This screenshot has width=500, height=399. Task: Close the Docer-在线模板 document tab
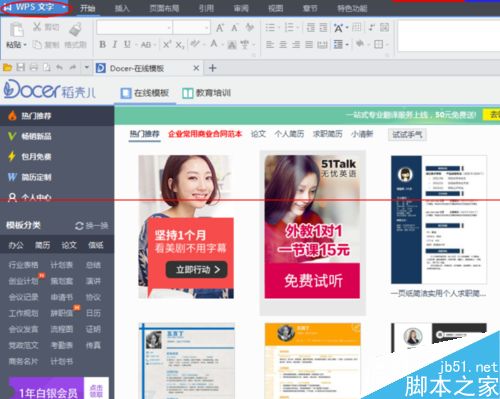(196, 68)
